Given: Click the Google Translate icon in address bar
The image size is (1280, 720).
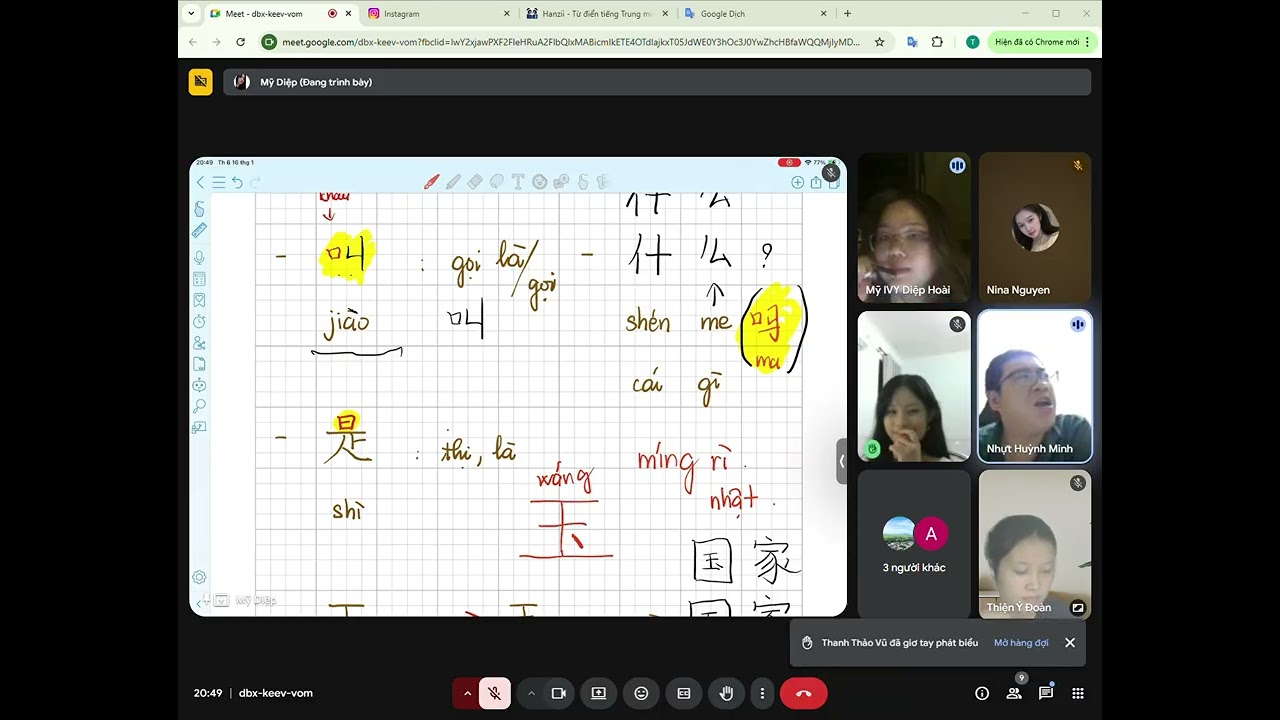Looking at the screenshot, I should (912, 42).
